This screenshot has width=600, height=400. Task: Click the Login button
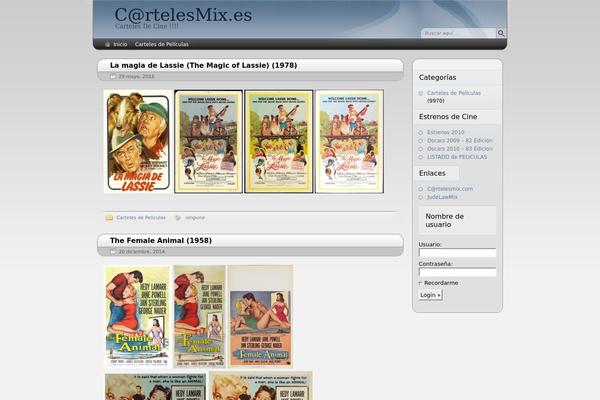pos(430,295)
